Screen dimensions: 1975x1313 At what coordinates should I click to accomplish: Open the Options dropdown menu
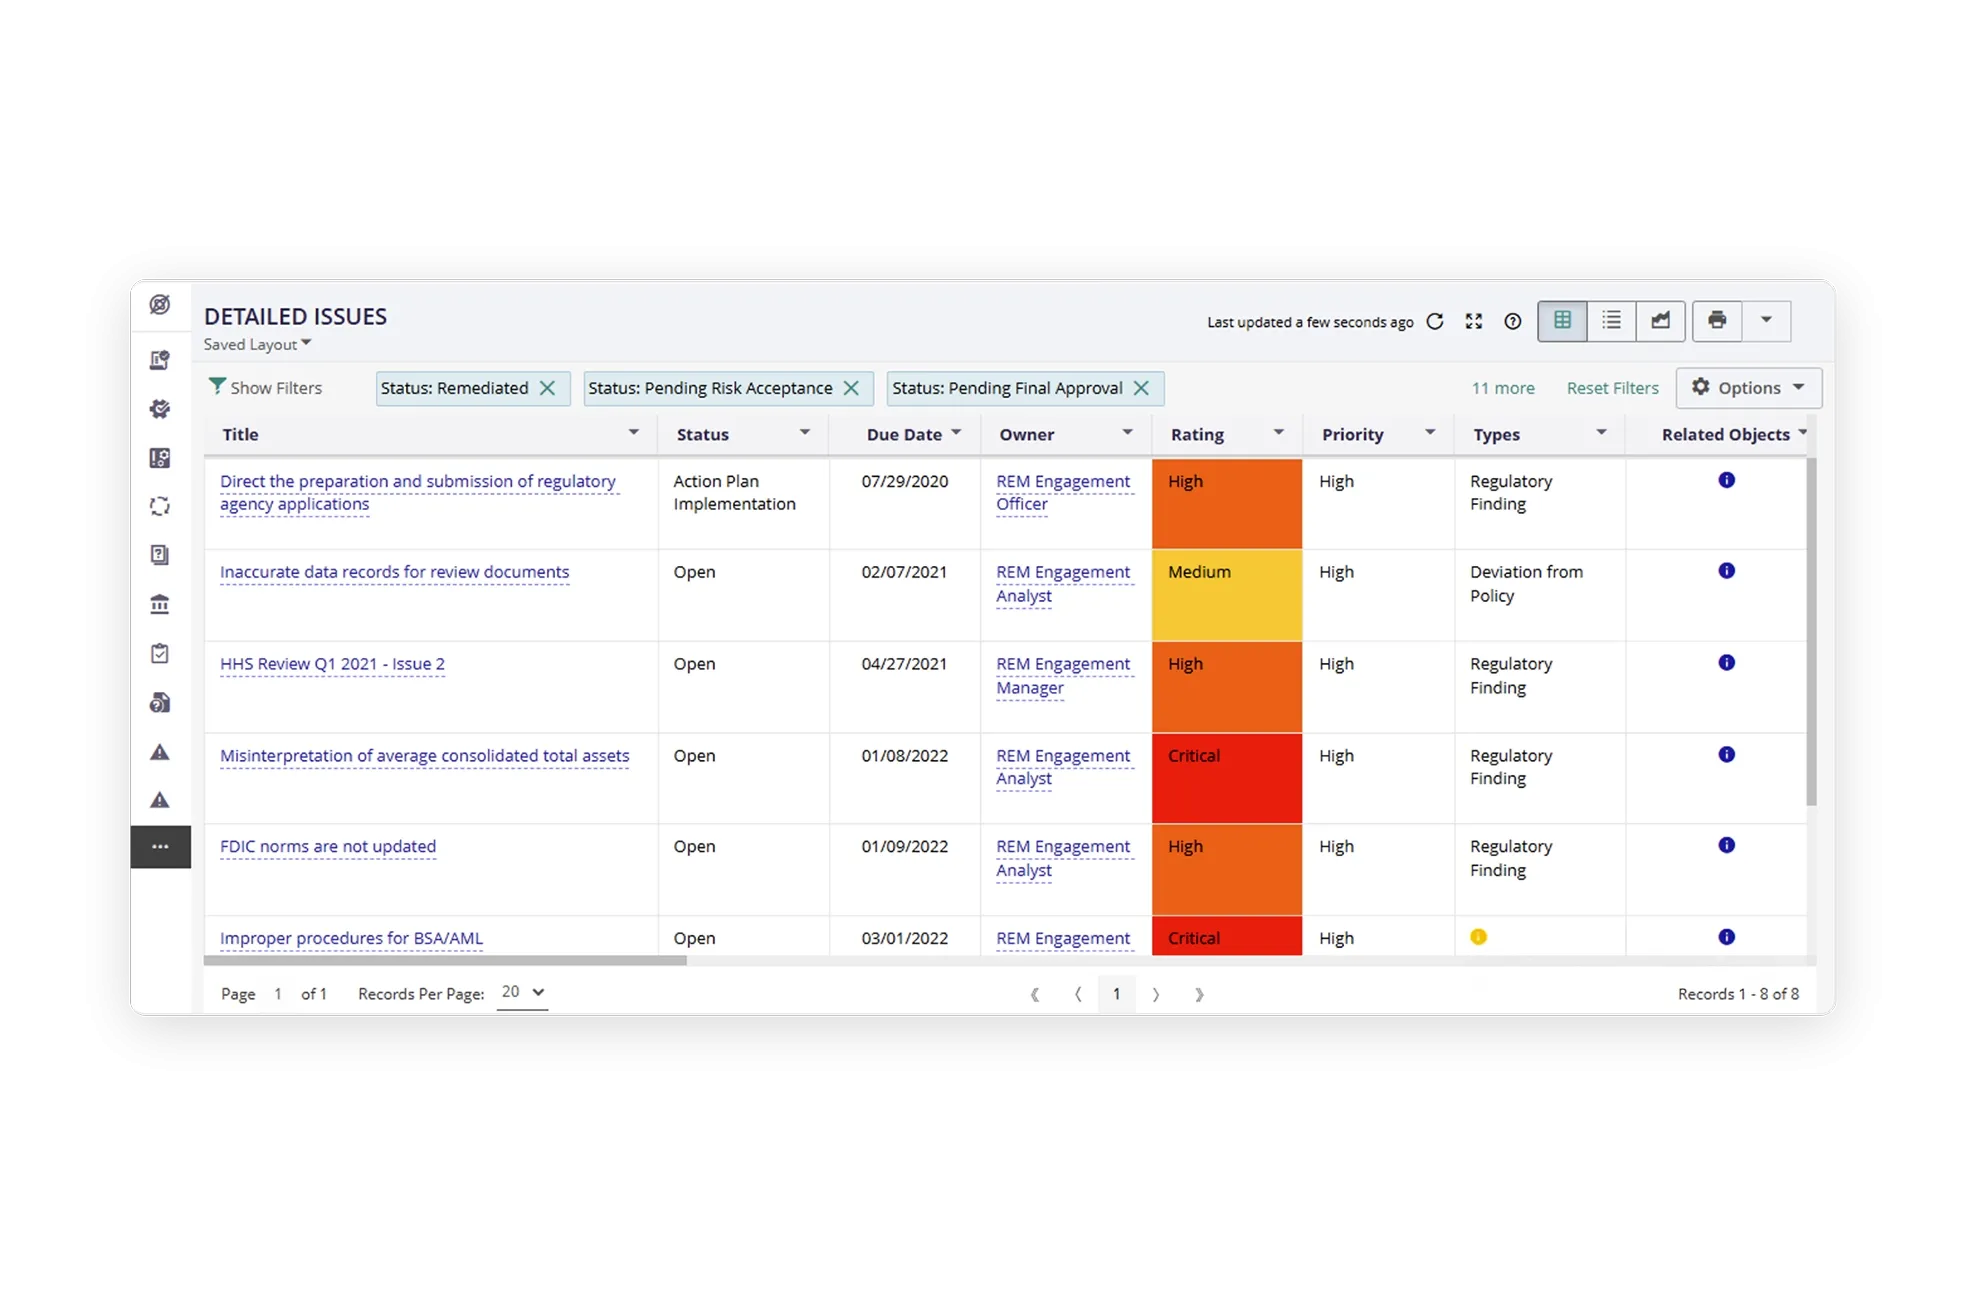[1748, 388]
